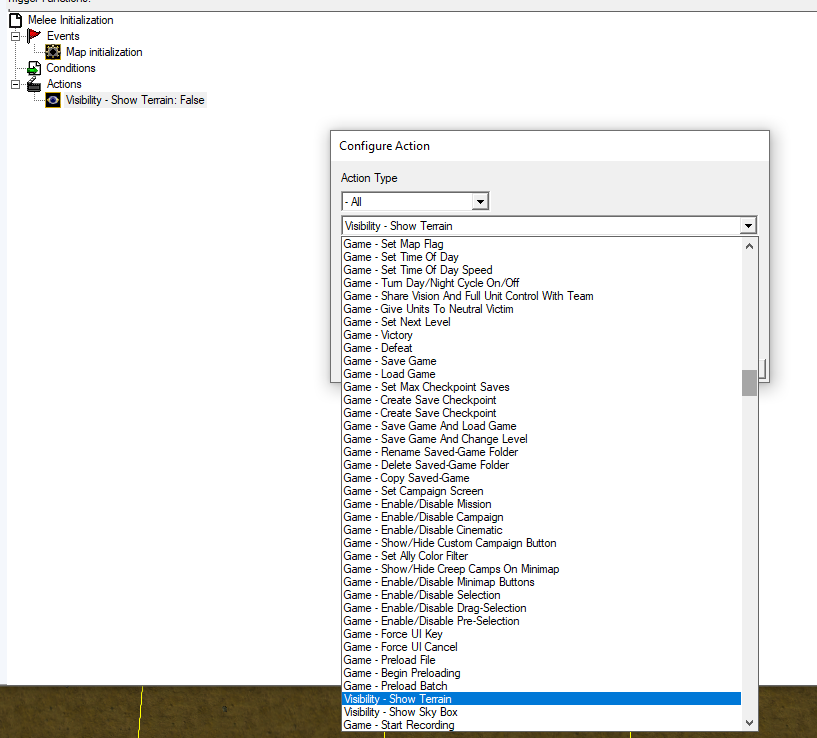
Task: Choose Game - Give Units To Neutral Victim
Action: click(541, 309)
